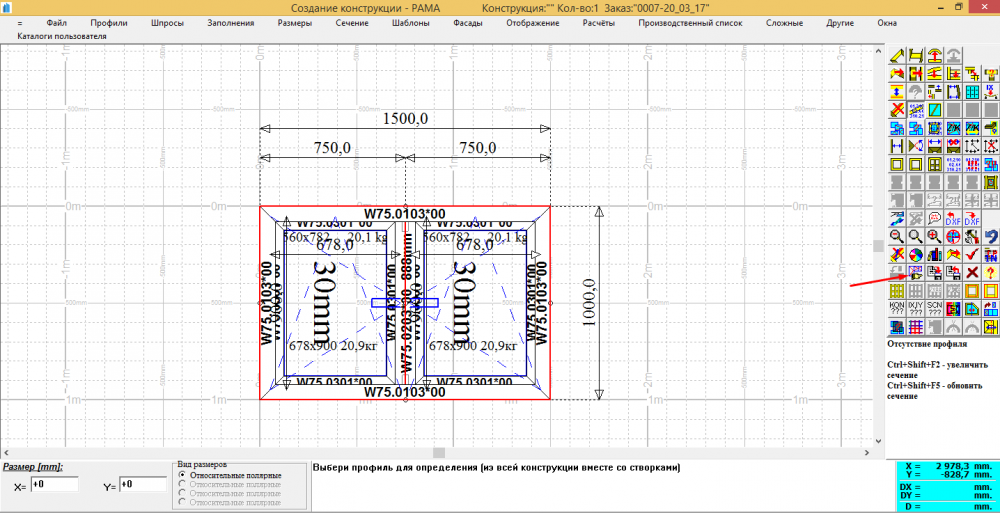Click the Y= size input field

[143, 485]
